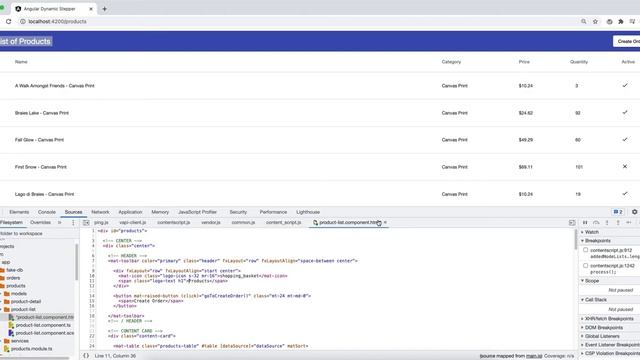
Task: Switch to Application panel tab
Action: pyautogui.click(x=130, y=212)
